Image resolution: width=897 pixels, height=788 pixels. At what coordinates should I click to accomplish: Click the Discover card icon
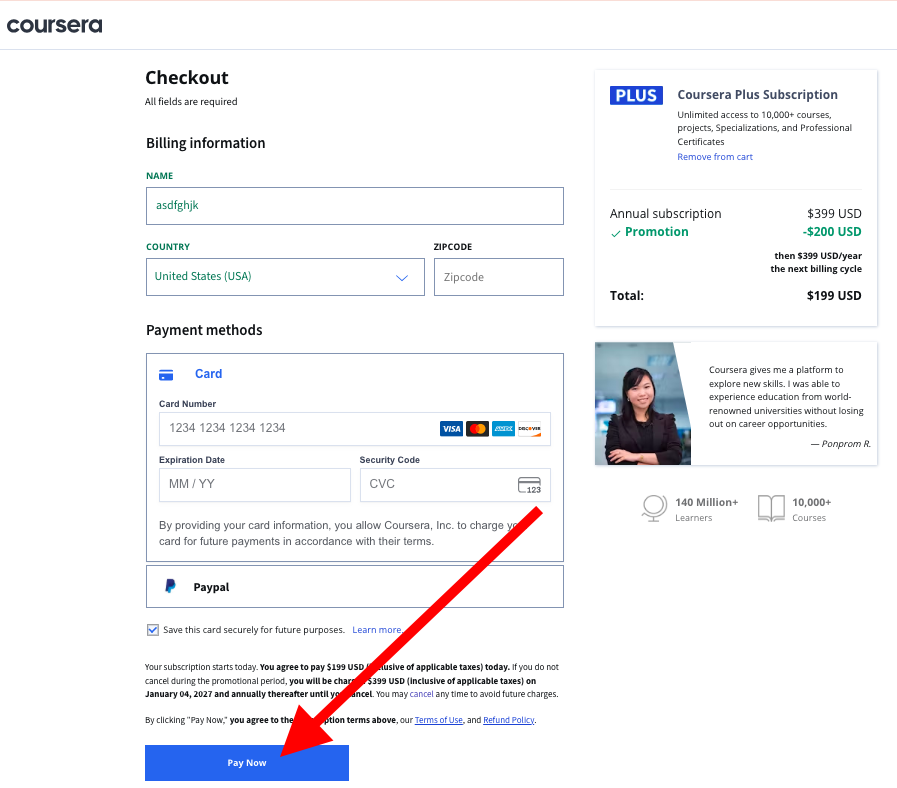(529, 429)
